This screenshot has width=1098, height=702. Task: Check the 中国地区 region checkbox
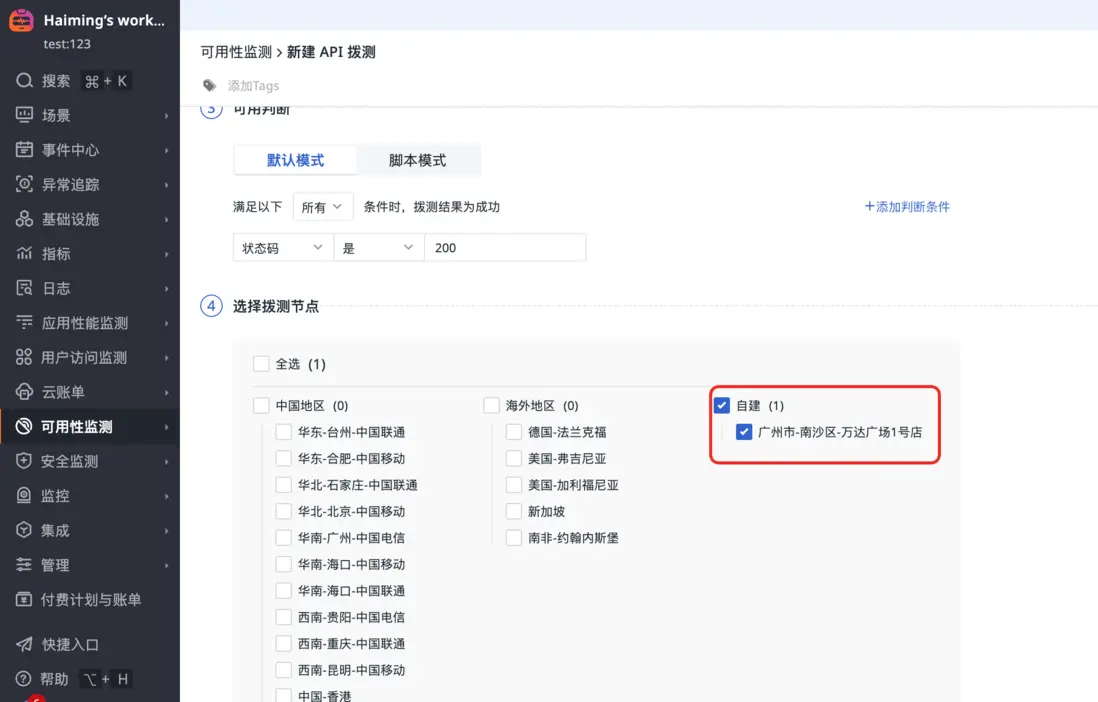pyautogui.click(x=260, y=405)
